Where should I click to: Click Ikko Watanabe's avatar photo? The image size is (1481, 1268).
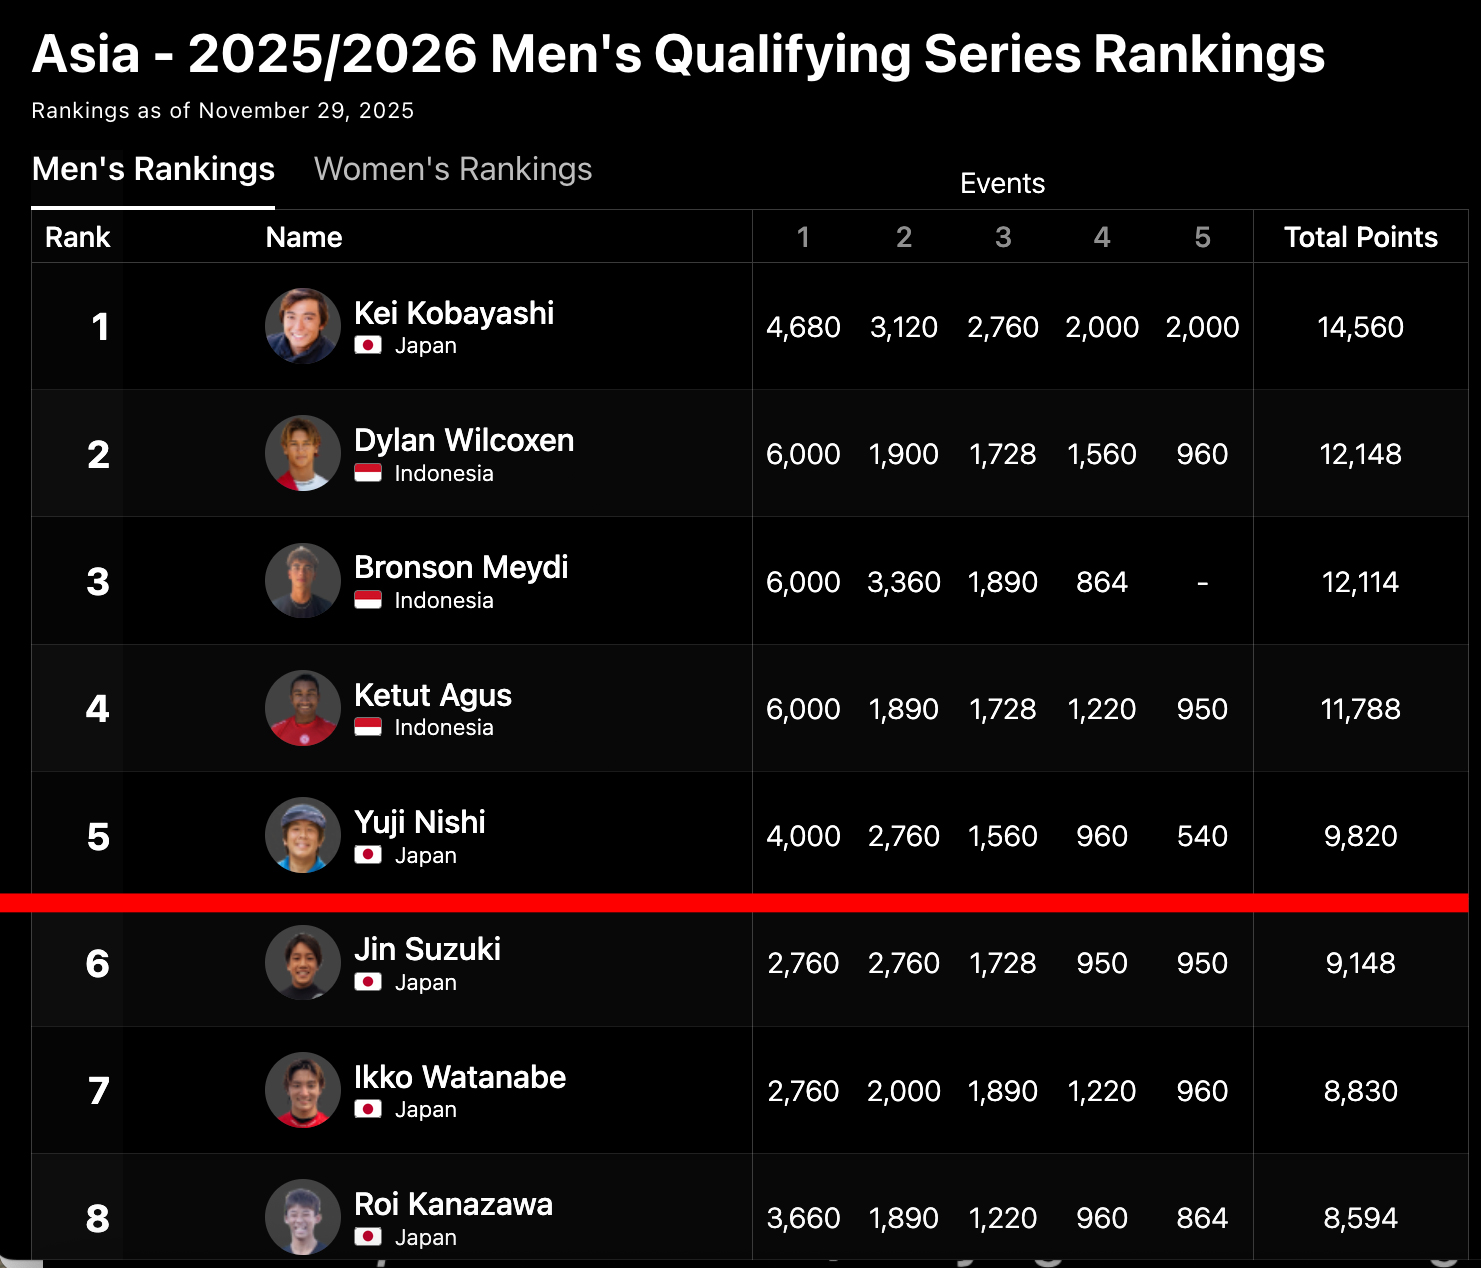[x=302, y=1090]
